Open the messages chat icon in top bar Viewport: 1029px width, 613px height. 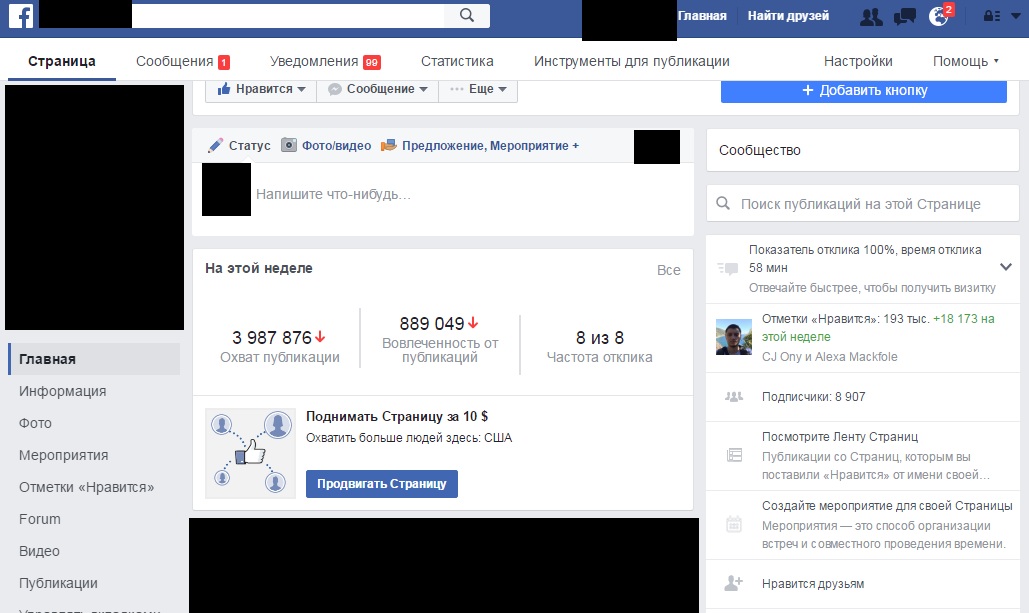905,16
